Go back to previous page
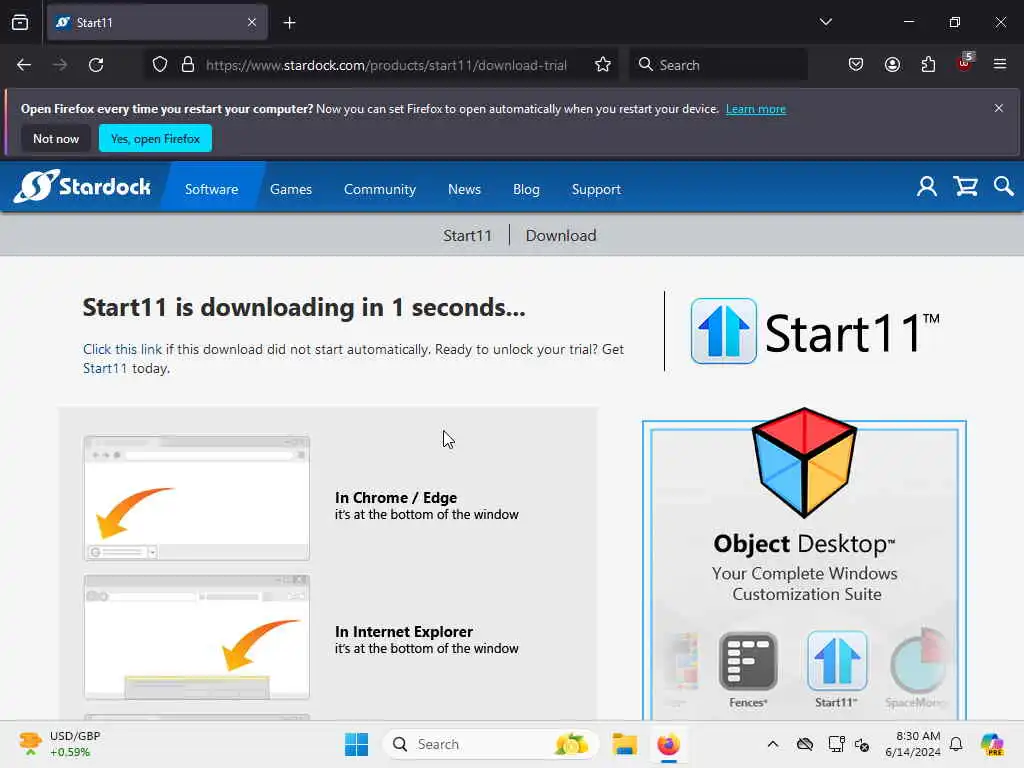1024x768 pixels. tap(24, 65)
